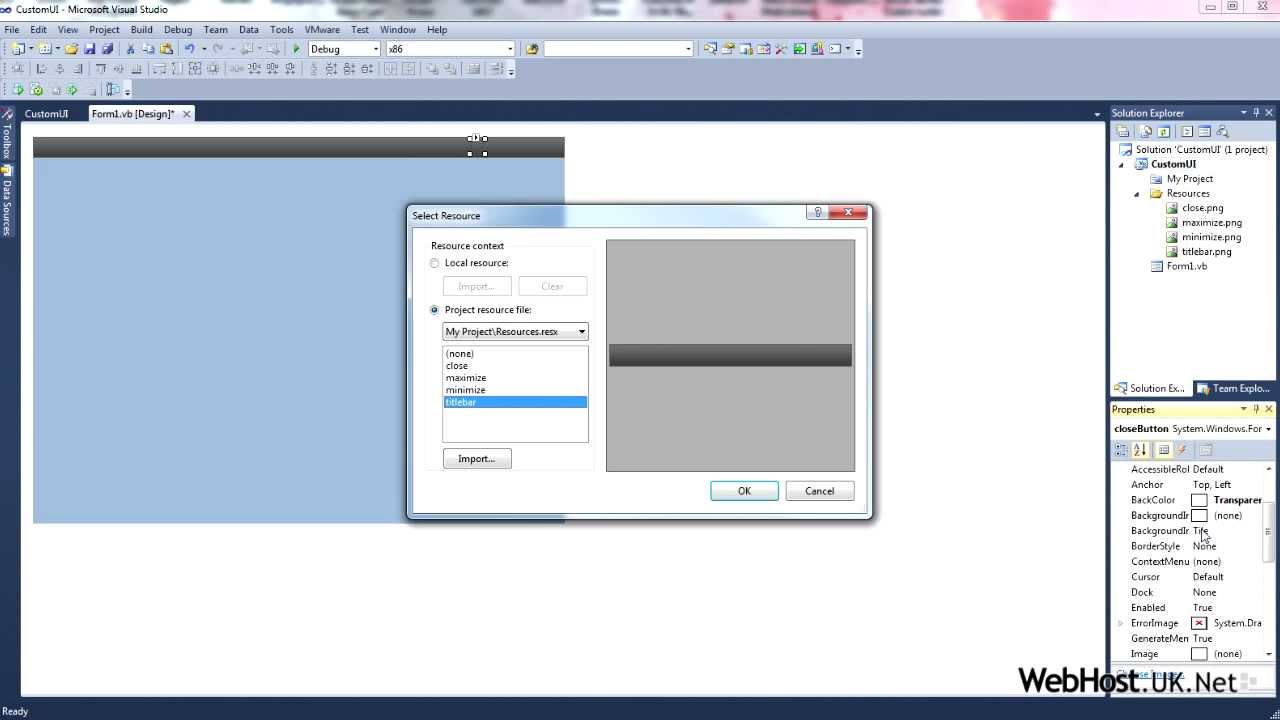Click the New Project toolbar icon
Image resolution: width=1280 pixels, height=720 pixels.
click(17, 49)
